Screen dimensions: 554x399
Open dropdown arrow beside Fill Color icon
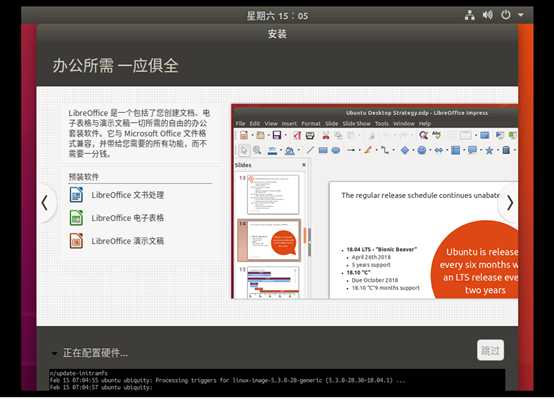299,151
